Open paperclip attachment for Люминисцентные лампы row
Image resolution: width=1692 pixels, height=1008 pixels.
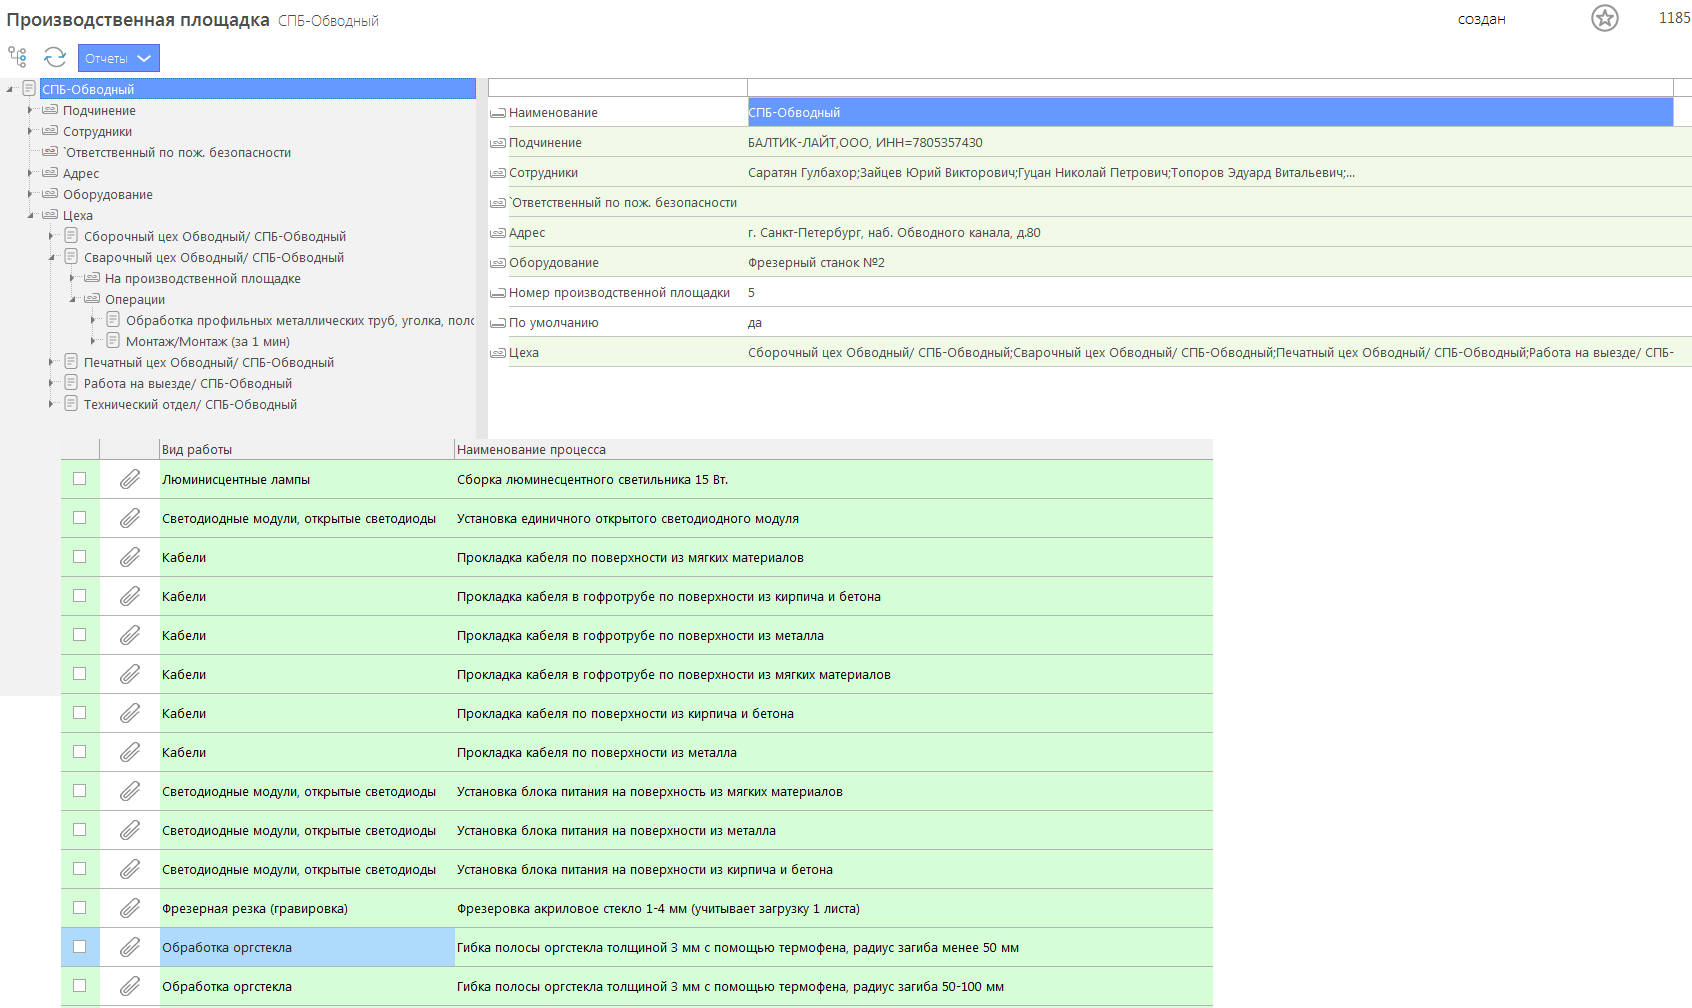pos(130,480)
